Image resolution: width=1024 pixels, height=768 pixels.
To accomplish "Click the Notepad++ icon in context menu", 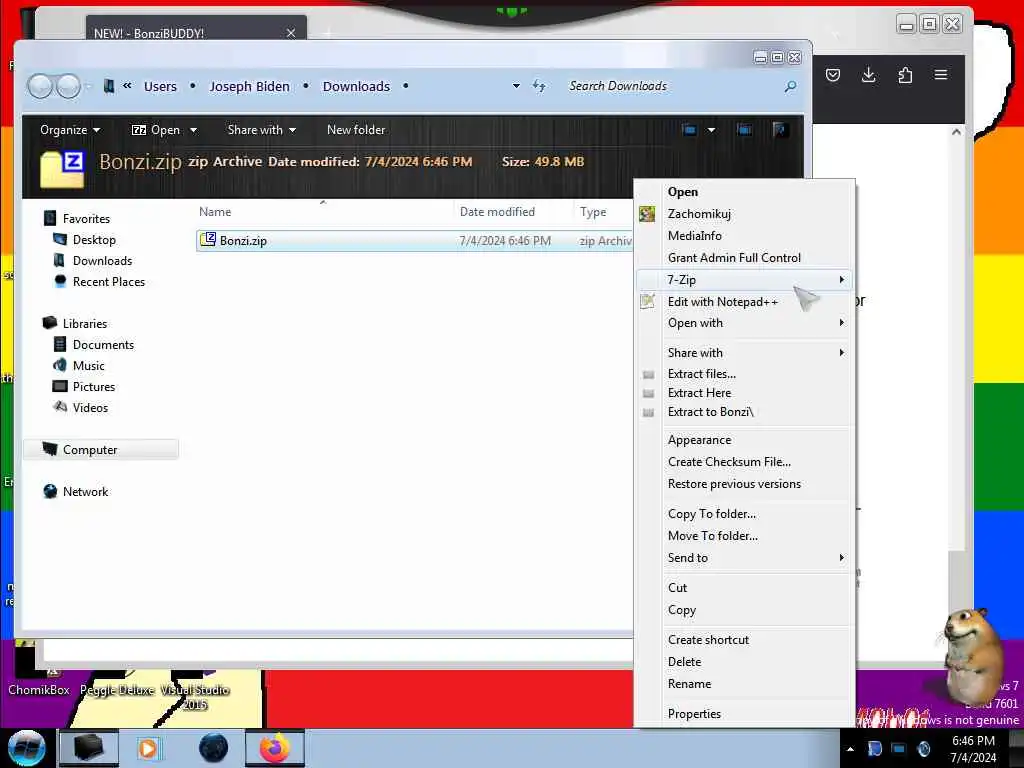I will pyautogui.click(x=647, y=301).
